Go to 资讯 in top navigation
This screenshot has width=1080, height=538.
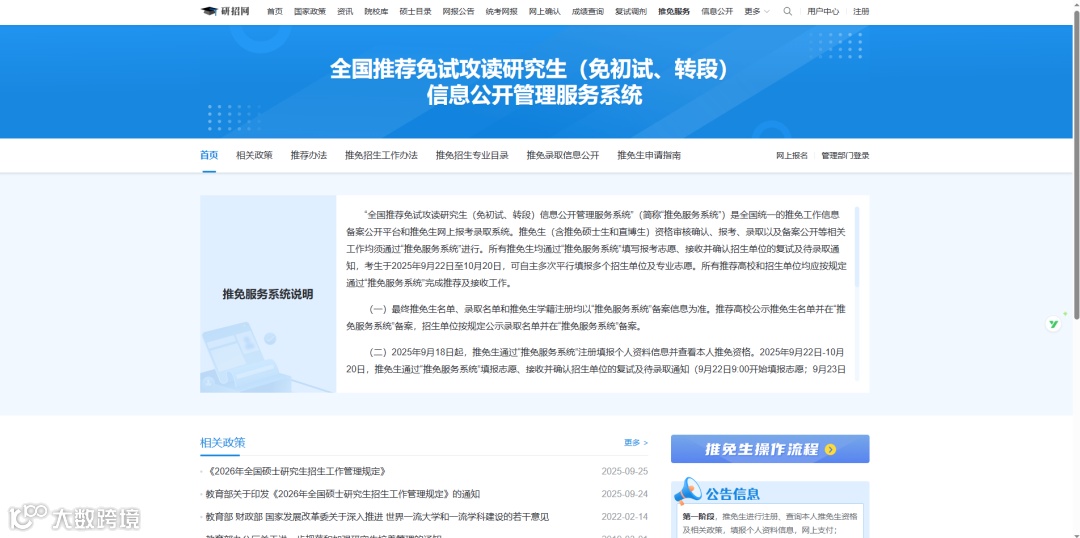[345, 11]
